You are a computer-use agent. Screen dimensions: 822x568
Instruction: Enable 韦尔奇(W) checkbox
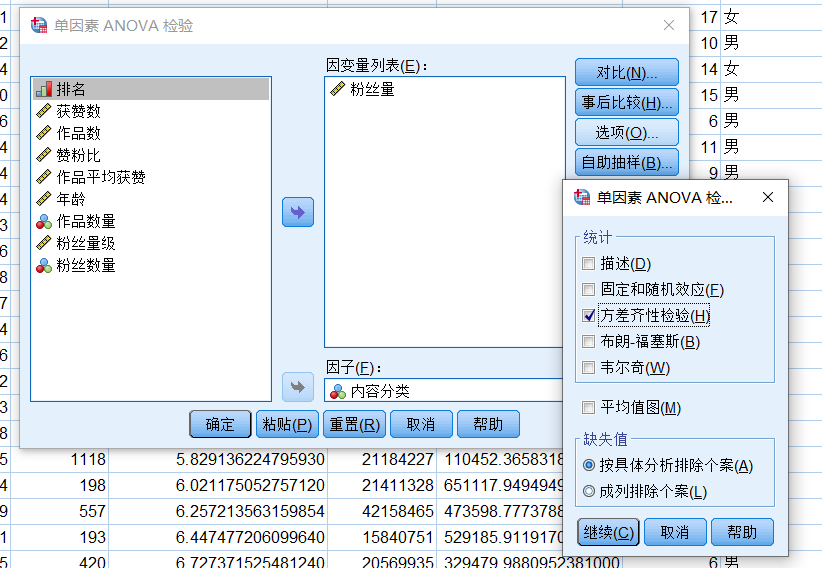pyautogui.click(x=589, y=368)
